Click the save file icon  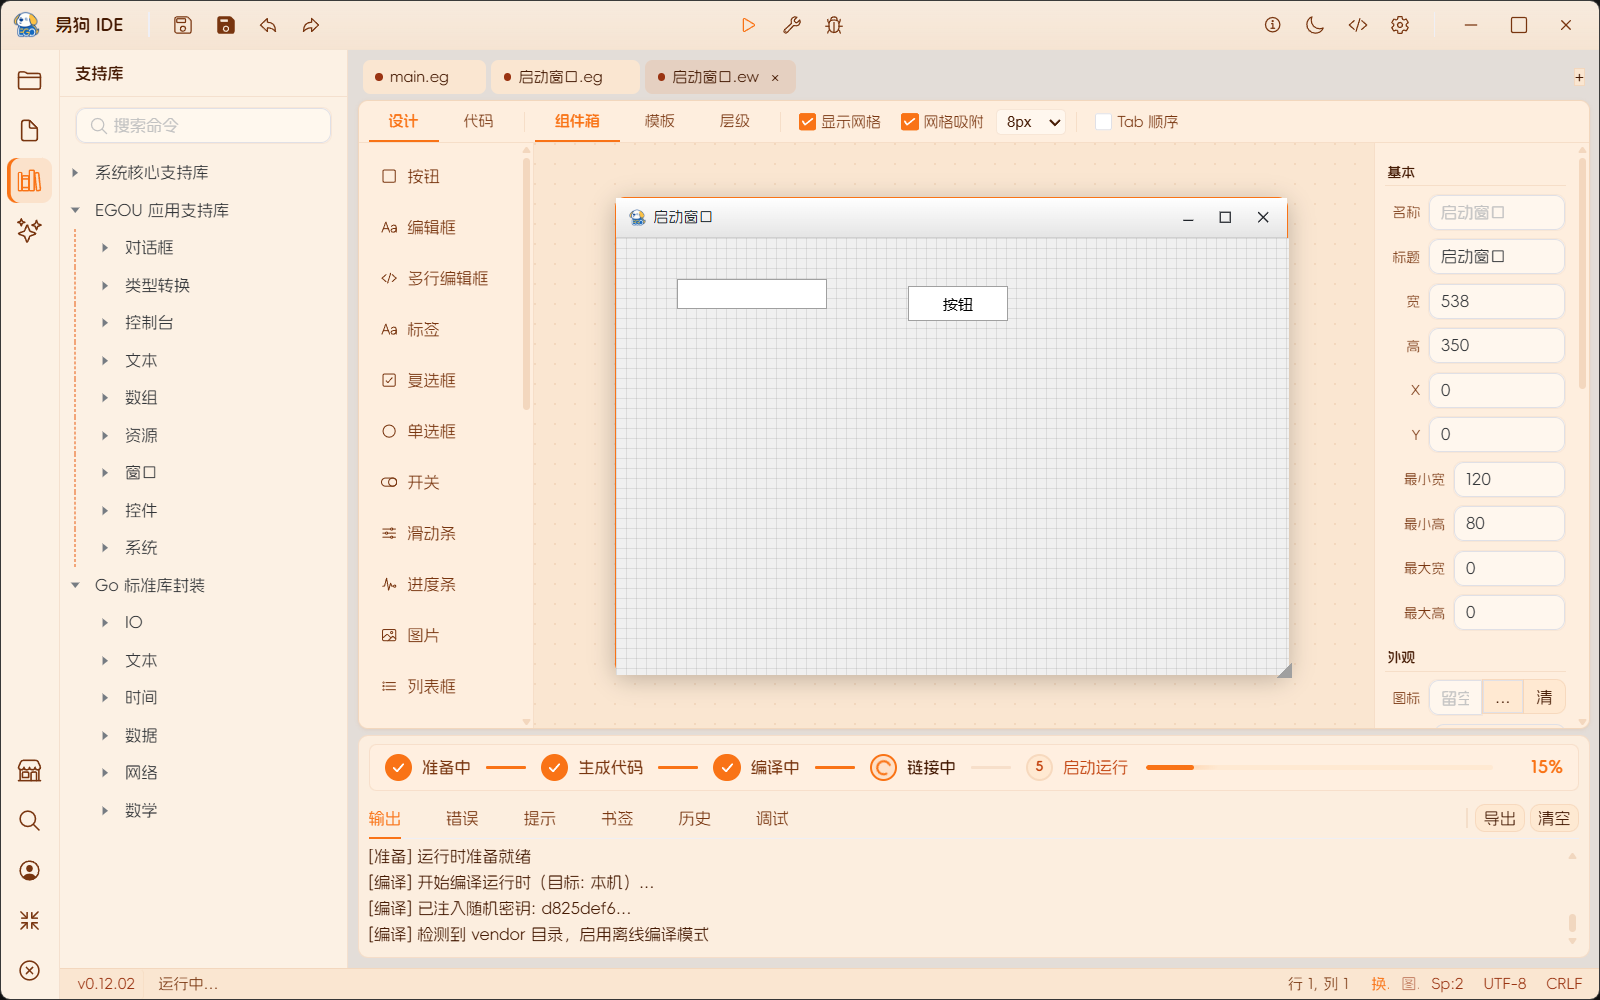coord(183,25)
